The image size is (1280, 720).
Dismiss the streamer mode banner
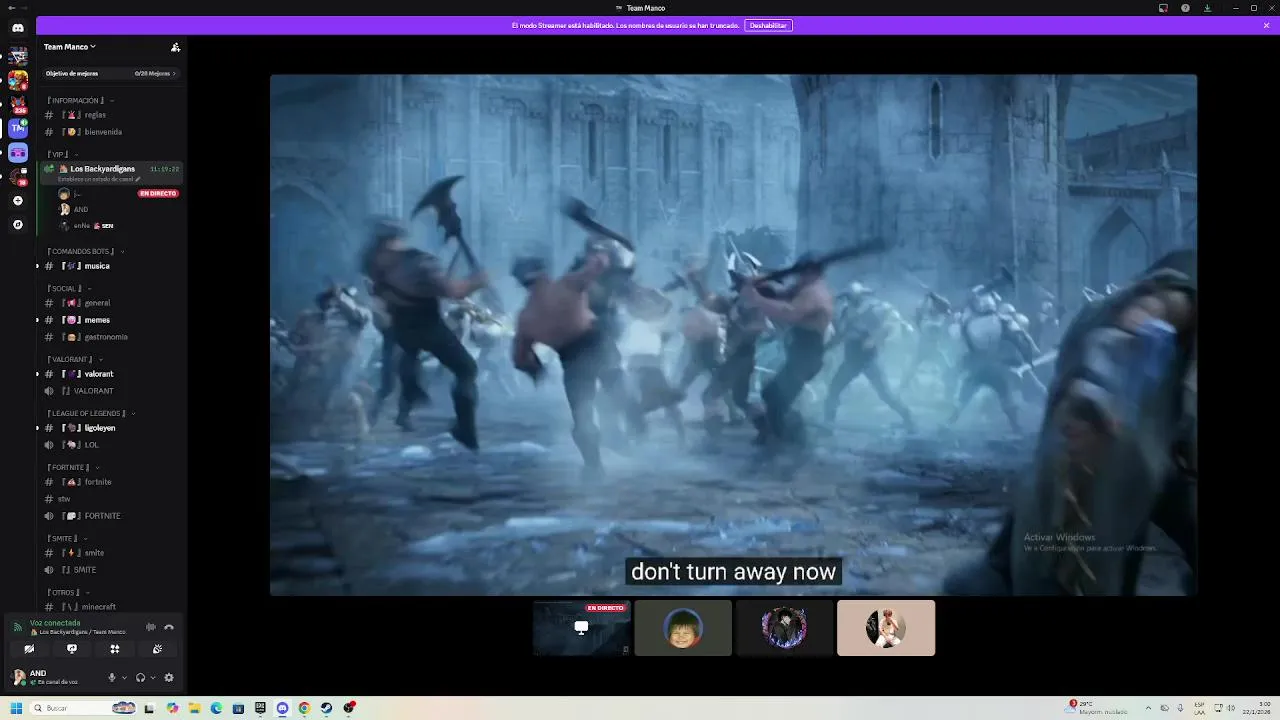[1266, 25]
